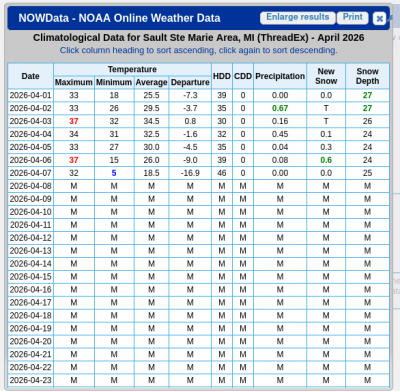The image size is (400, 392).
Task: Click the departure value -16.9
Action: tap(190, 173)
